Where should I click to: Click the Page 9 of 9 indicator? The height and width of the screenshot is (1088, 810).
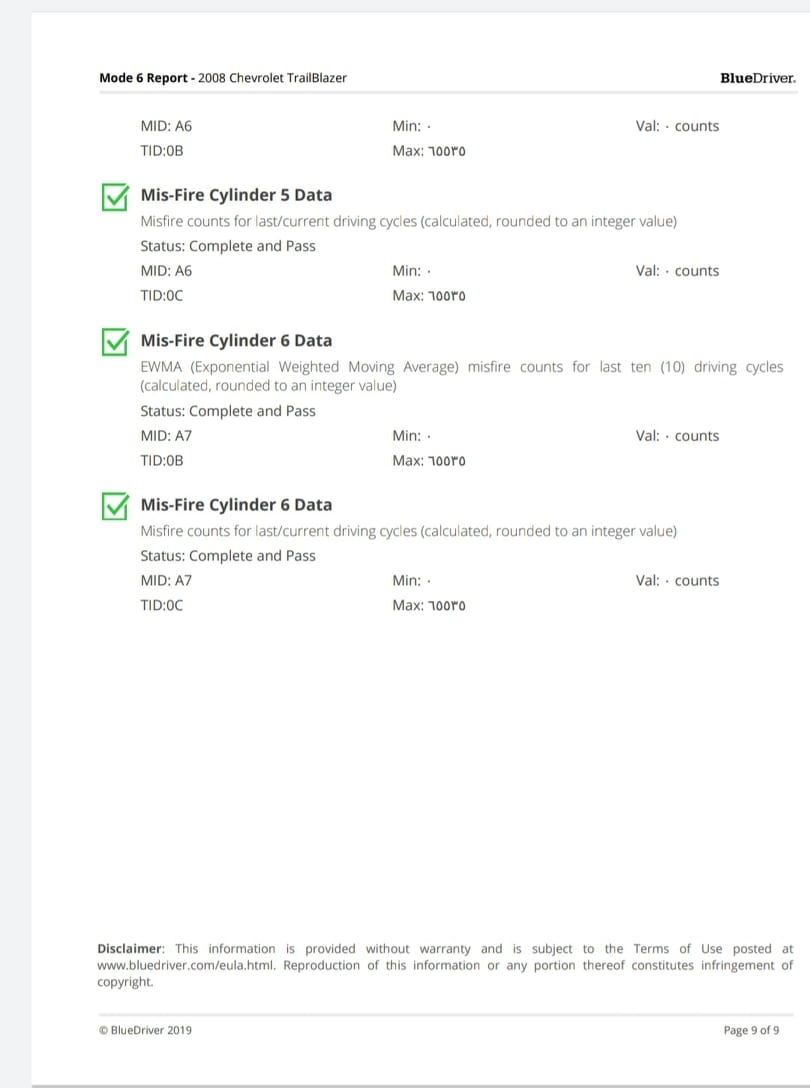tap(751, 1030)
